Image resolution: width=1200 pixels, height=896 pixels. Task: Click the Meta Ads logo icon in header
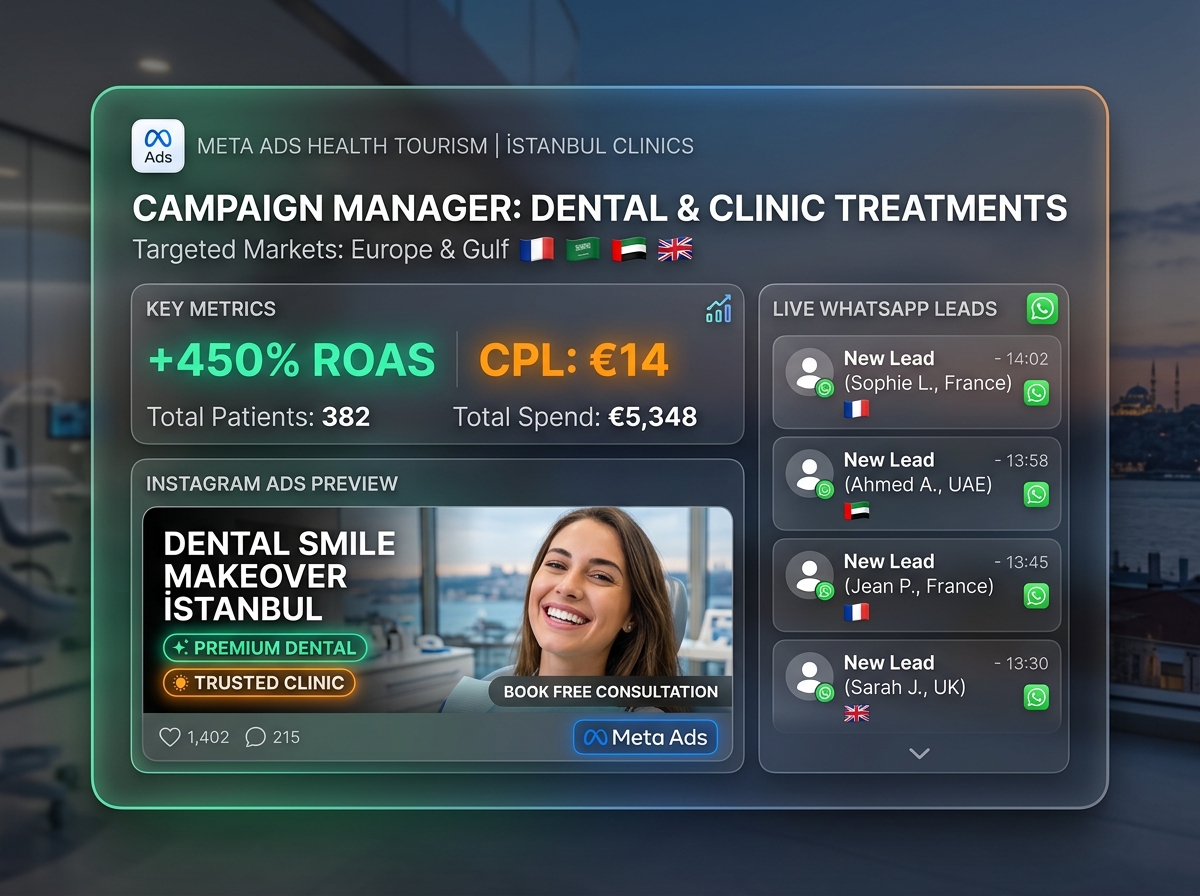point(158,146)
